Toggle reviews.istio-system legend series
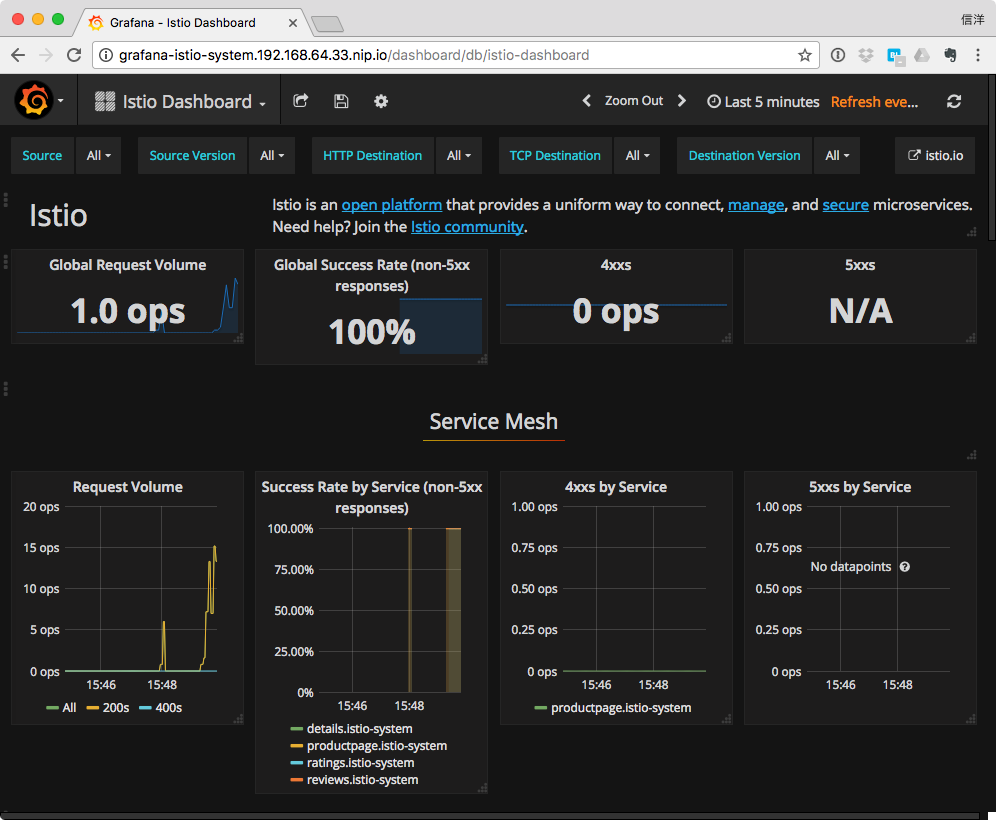This screenshot has width=996, height=820. tap(354, 780)
